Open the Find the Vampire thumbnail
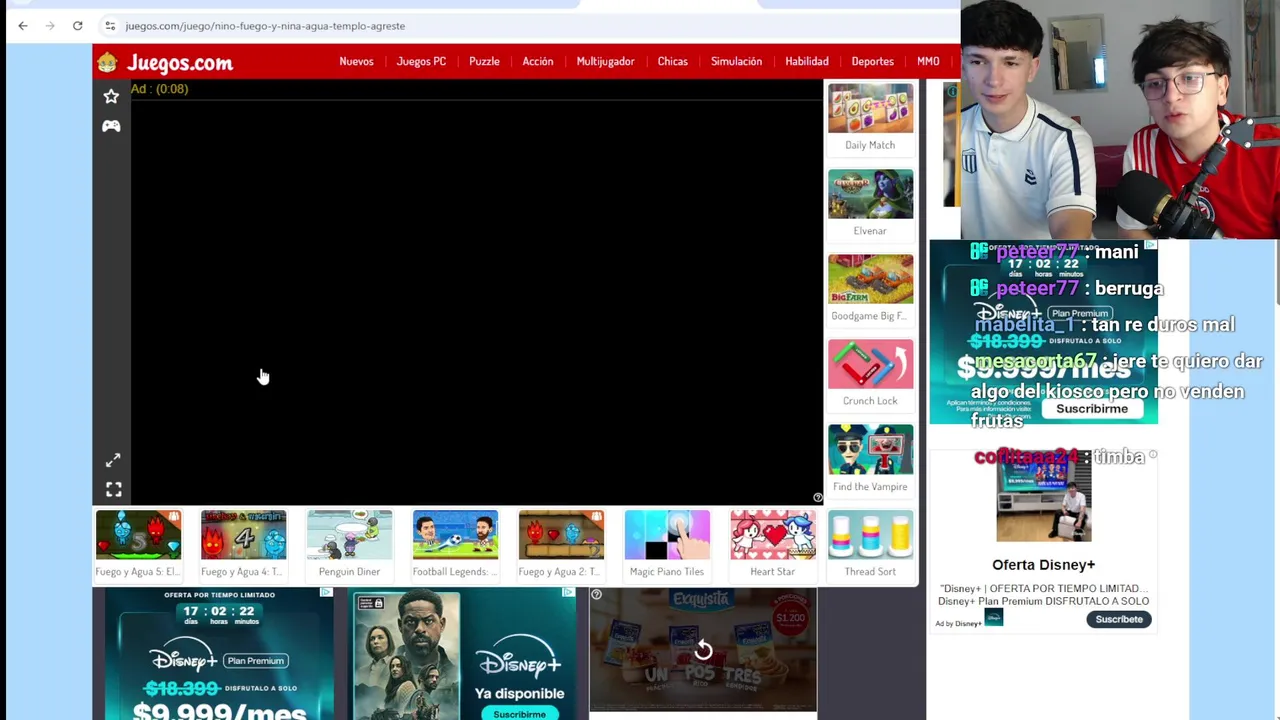 coord(870,449)
